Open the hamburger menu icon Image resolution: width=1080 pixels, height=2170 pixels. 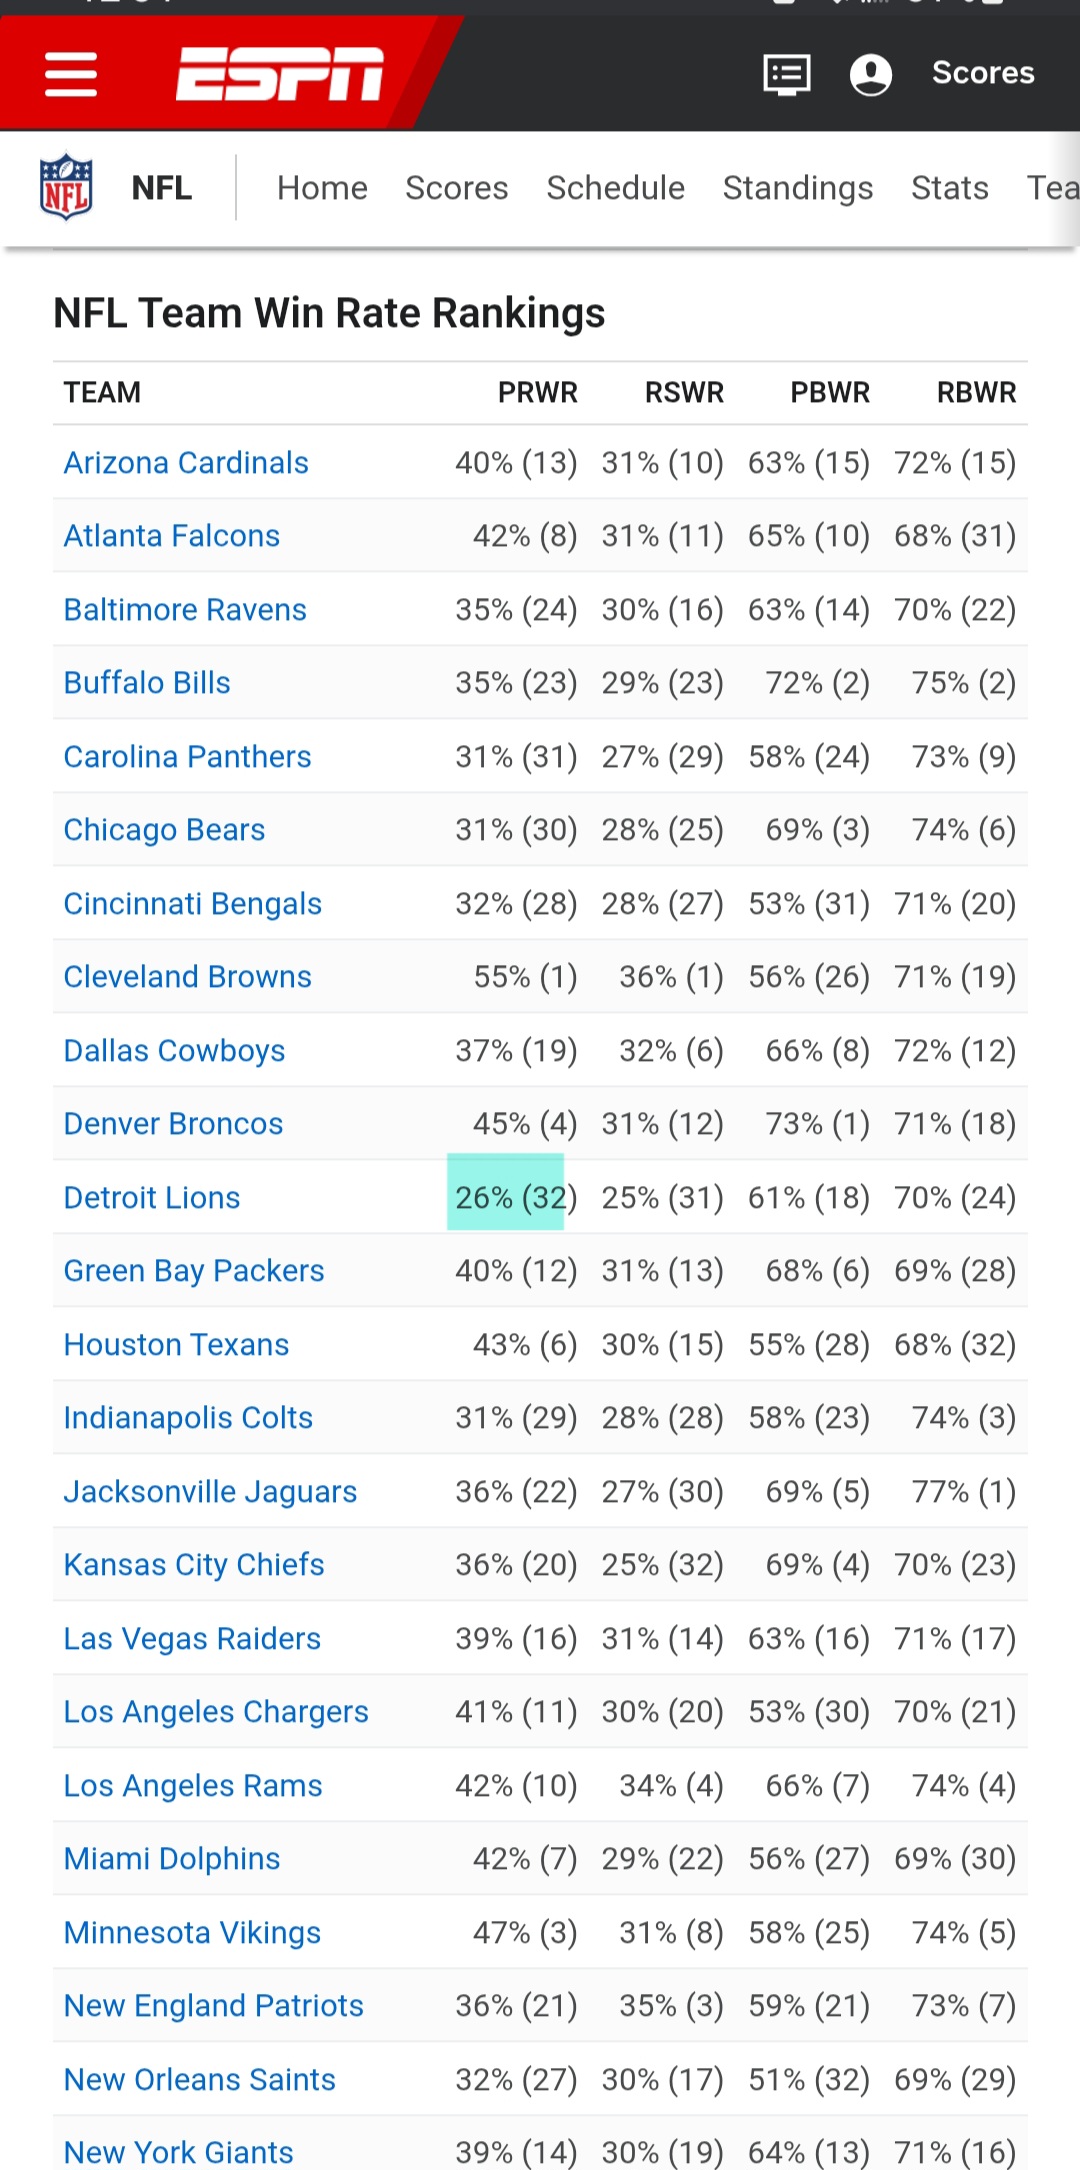coord(71,74)
